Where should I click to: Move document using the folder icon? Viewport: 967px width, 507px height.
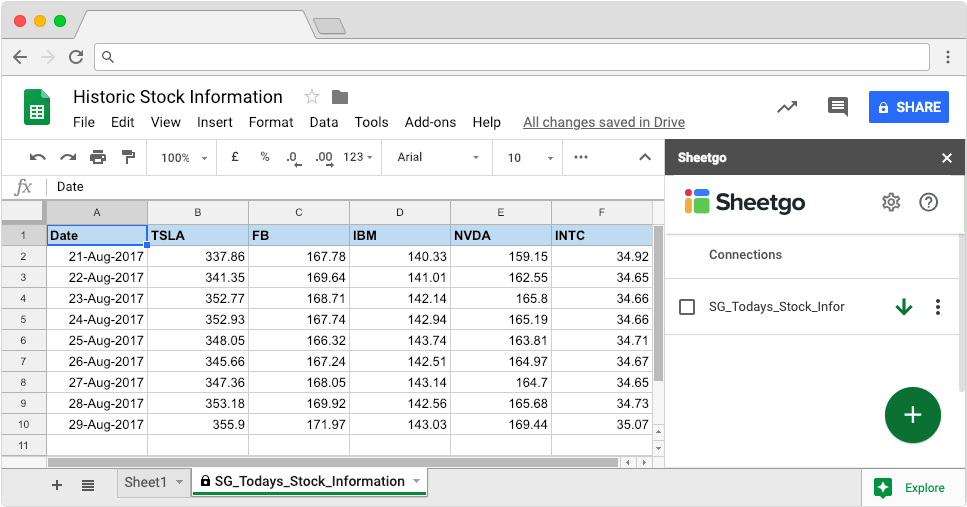[340, 97]
